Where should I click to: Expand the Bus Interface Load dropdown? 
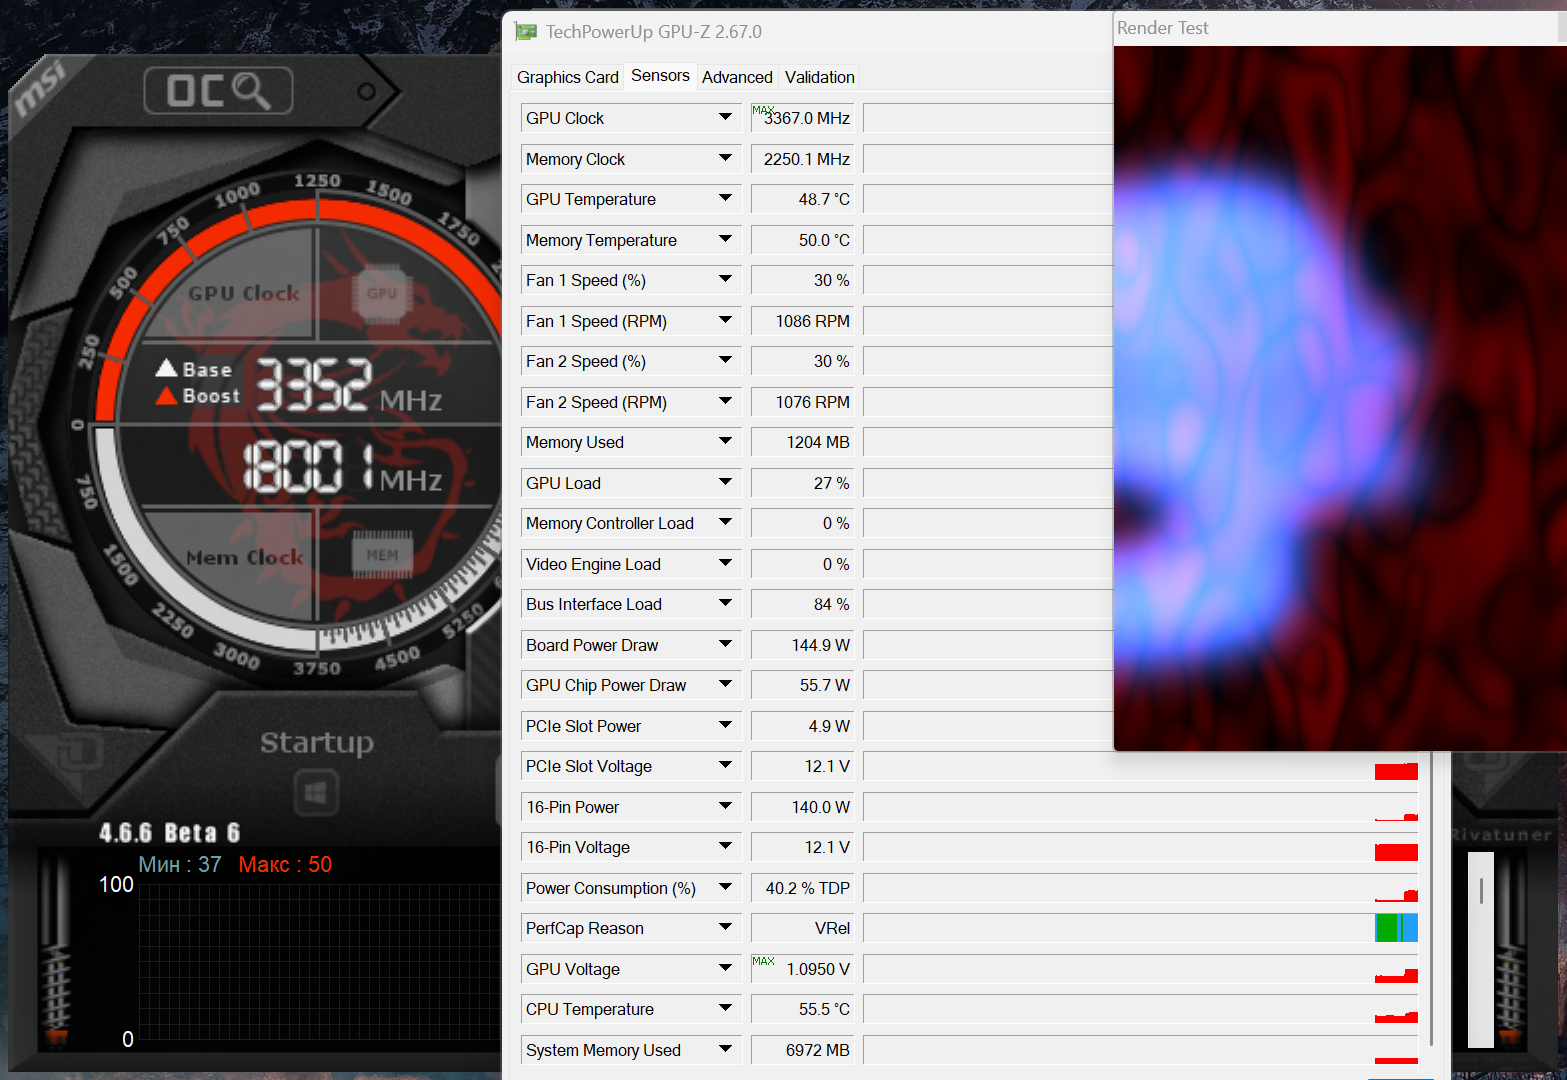click(x=726, y=604)
